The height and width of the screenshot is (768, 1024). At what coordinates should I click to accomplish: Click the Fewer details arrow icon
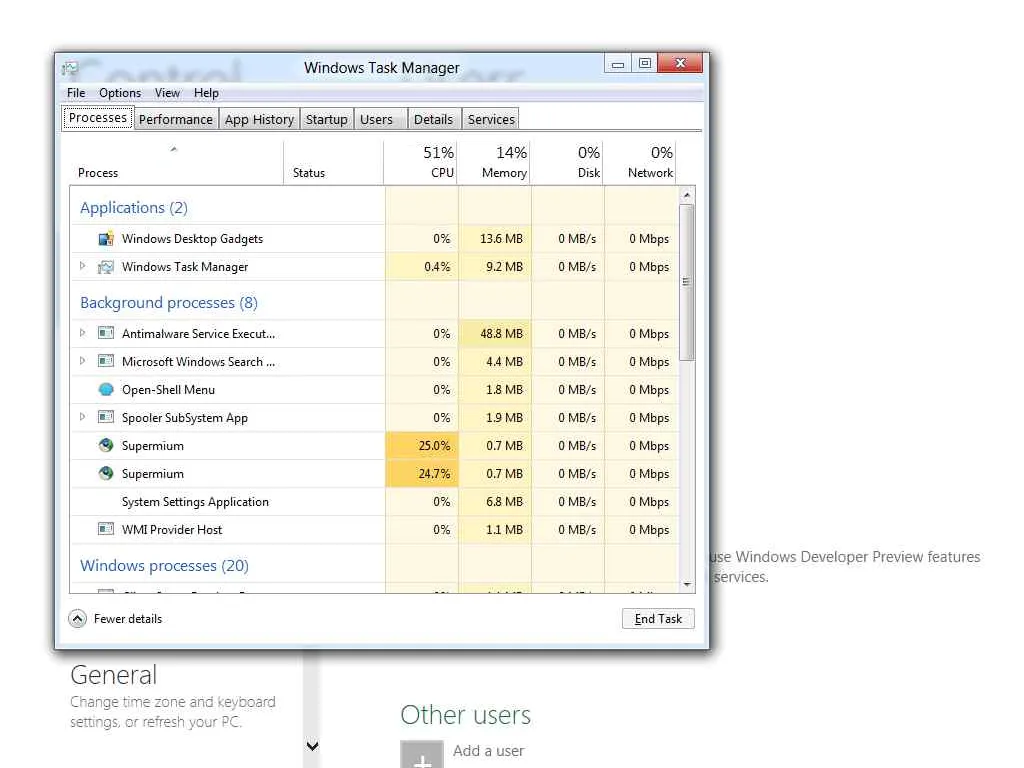click(77, 618)
